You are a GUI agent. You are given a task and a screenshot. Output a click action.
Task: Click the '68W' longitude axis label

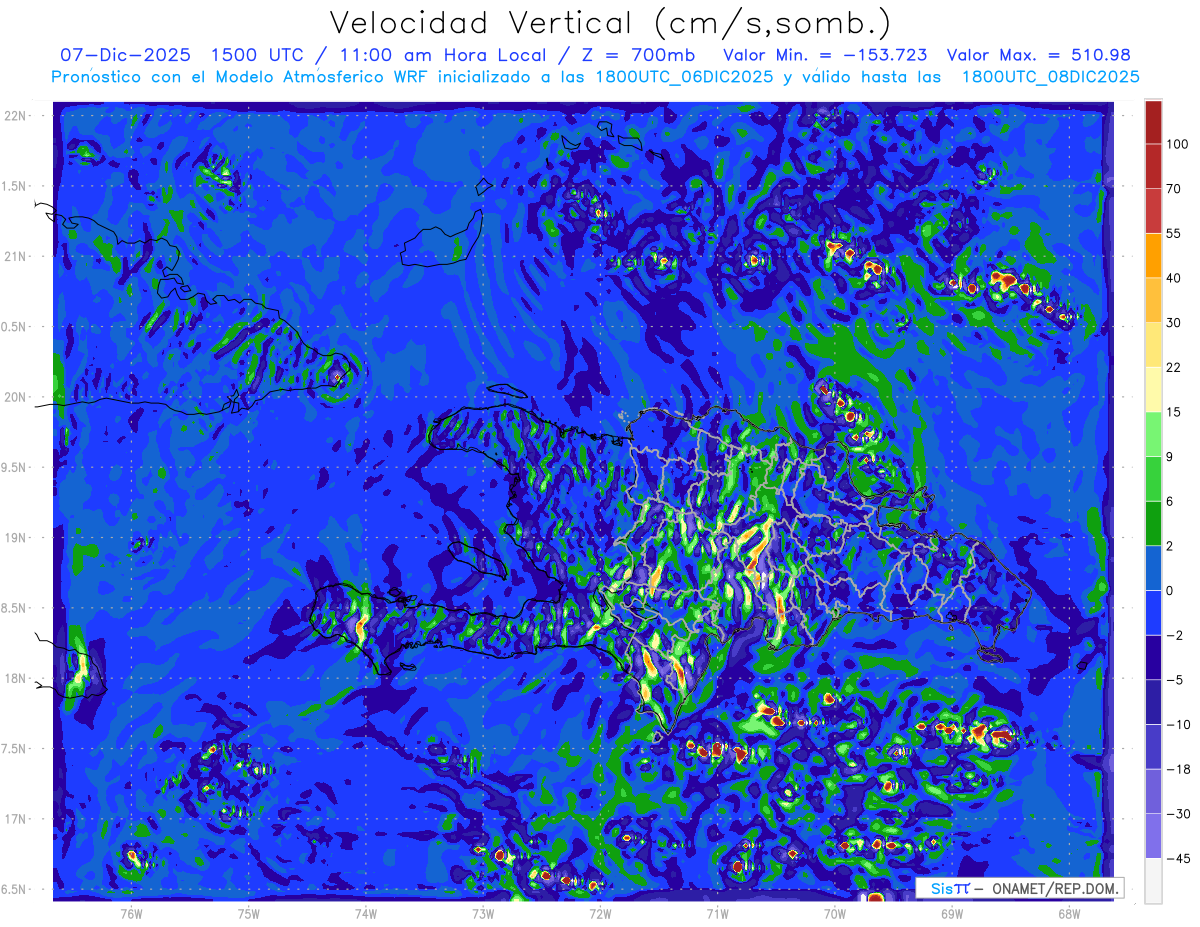coord(1069,913)
